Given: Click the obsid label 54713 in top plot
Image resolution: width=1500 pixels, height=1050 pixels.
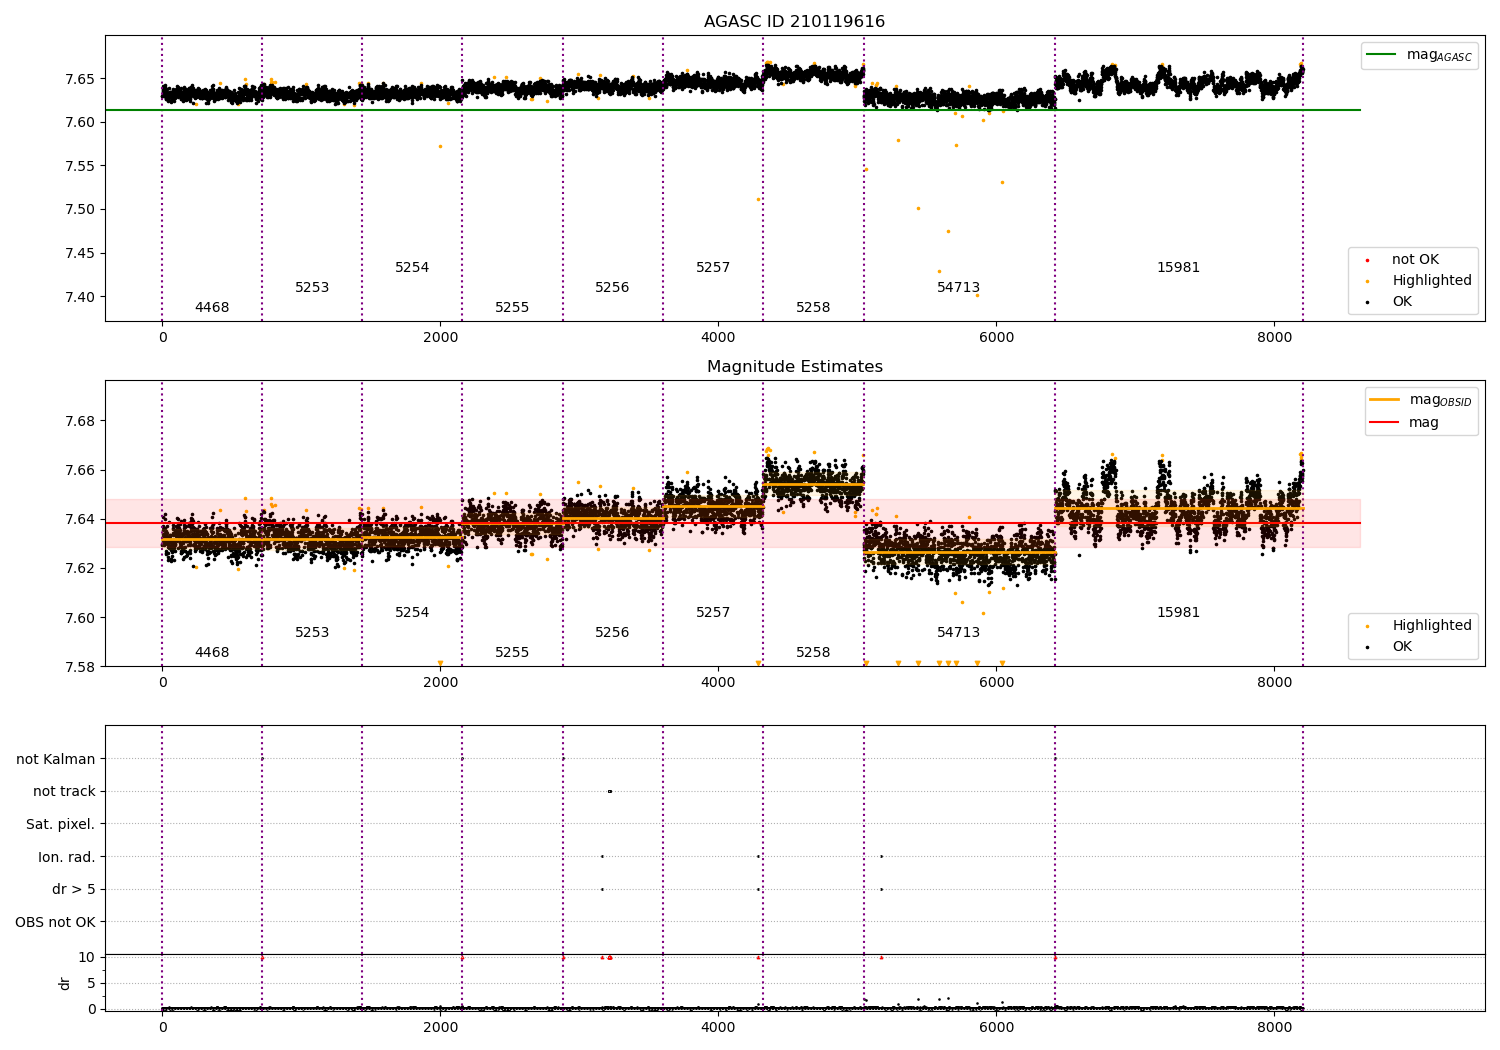Looking at the screenshot, I should 958,287.
